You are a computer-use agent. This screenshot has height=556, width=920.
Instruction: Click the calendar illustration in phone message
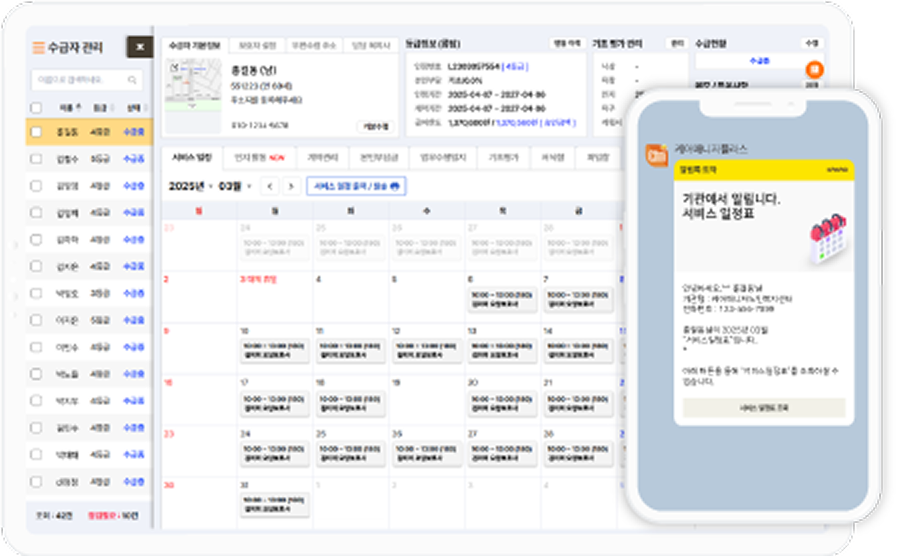(x=828, y=236)
